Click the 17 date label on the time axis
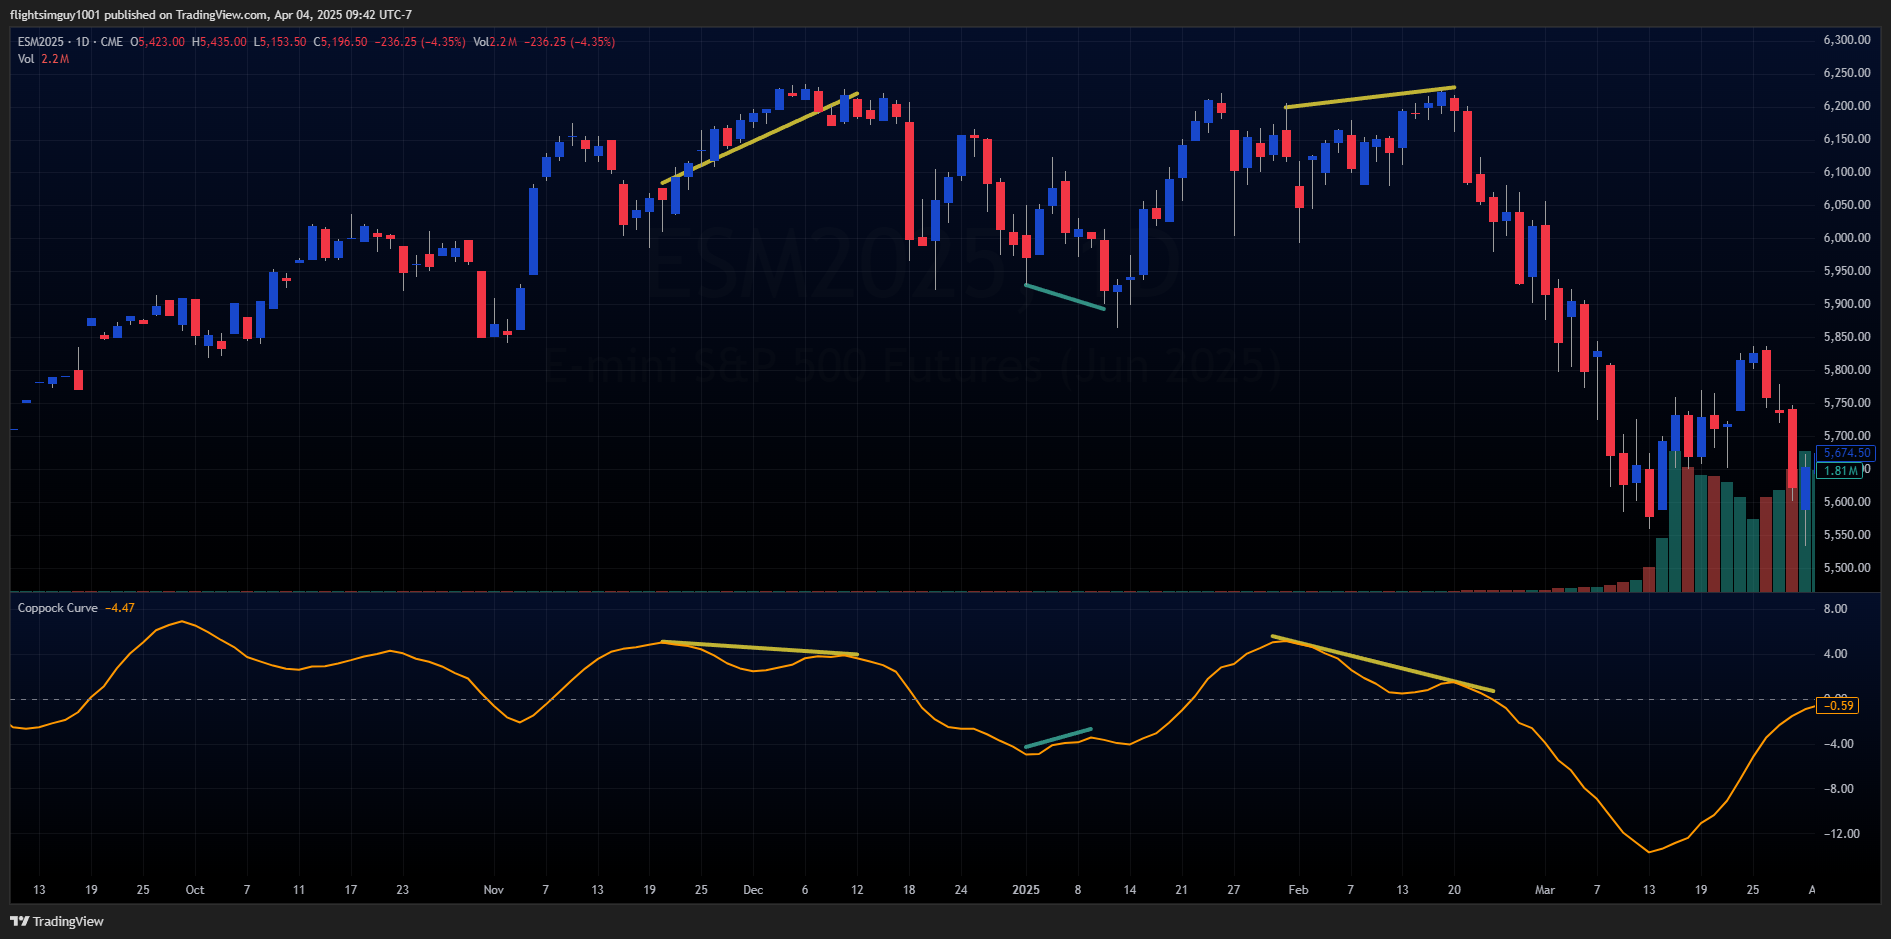The width and height of the screenshot is (1891, 939). point(351,890)
